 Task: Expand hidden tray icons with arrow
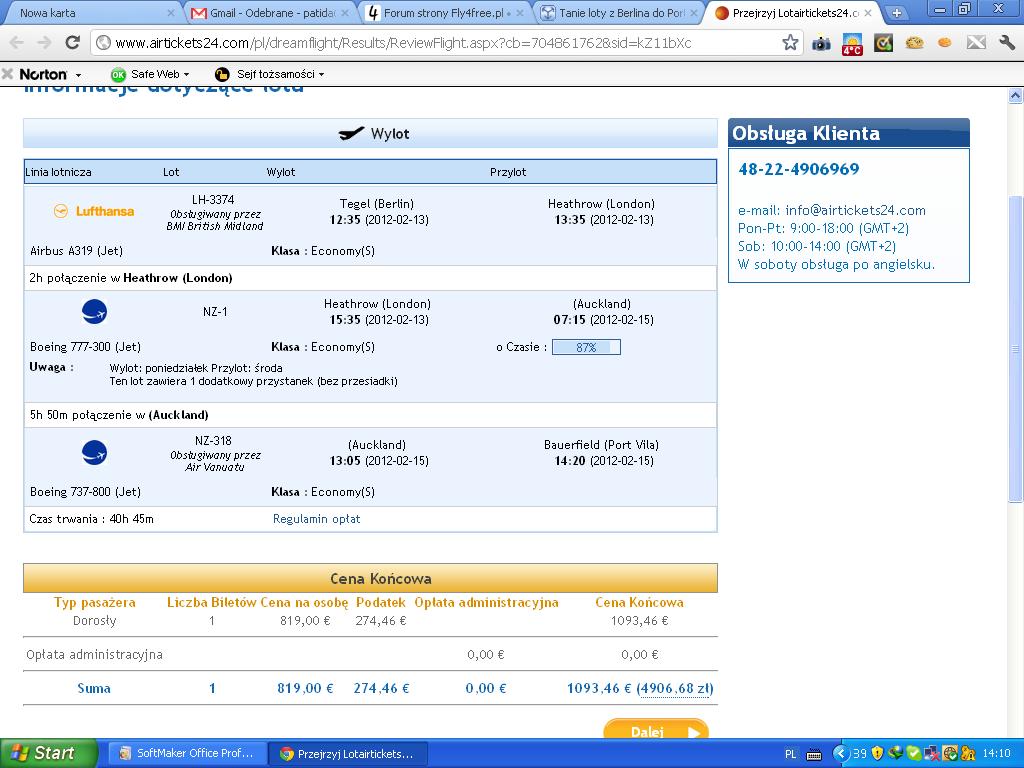click(x=841, y=754)
